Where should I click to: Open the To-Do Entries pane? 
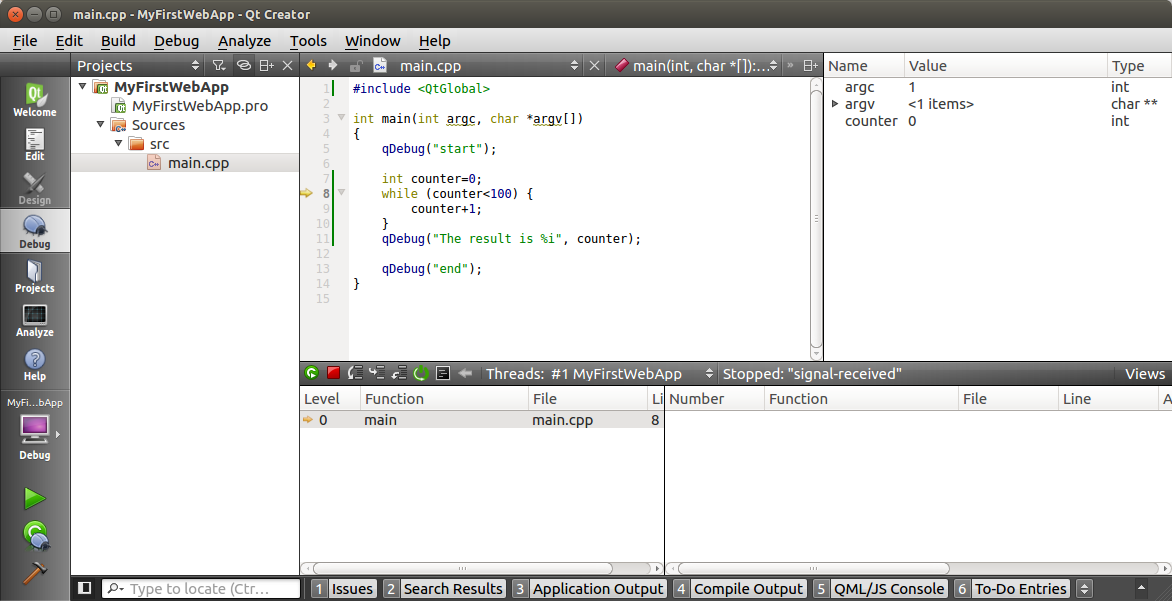coord(1013,588)
